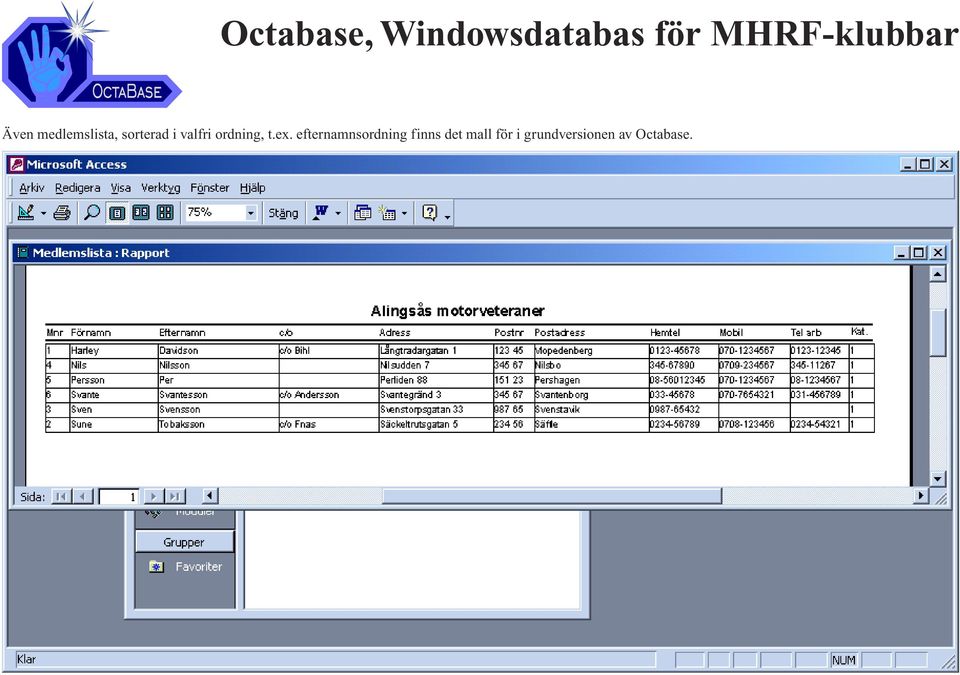Switch to two-pages preview
Image resolution: width=960 pixels, height=675 pixels.
(x=141, y=213)
